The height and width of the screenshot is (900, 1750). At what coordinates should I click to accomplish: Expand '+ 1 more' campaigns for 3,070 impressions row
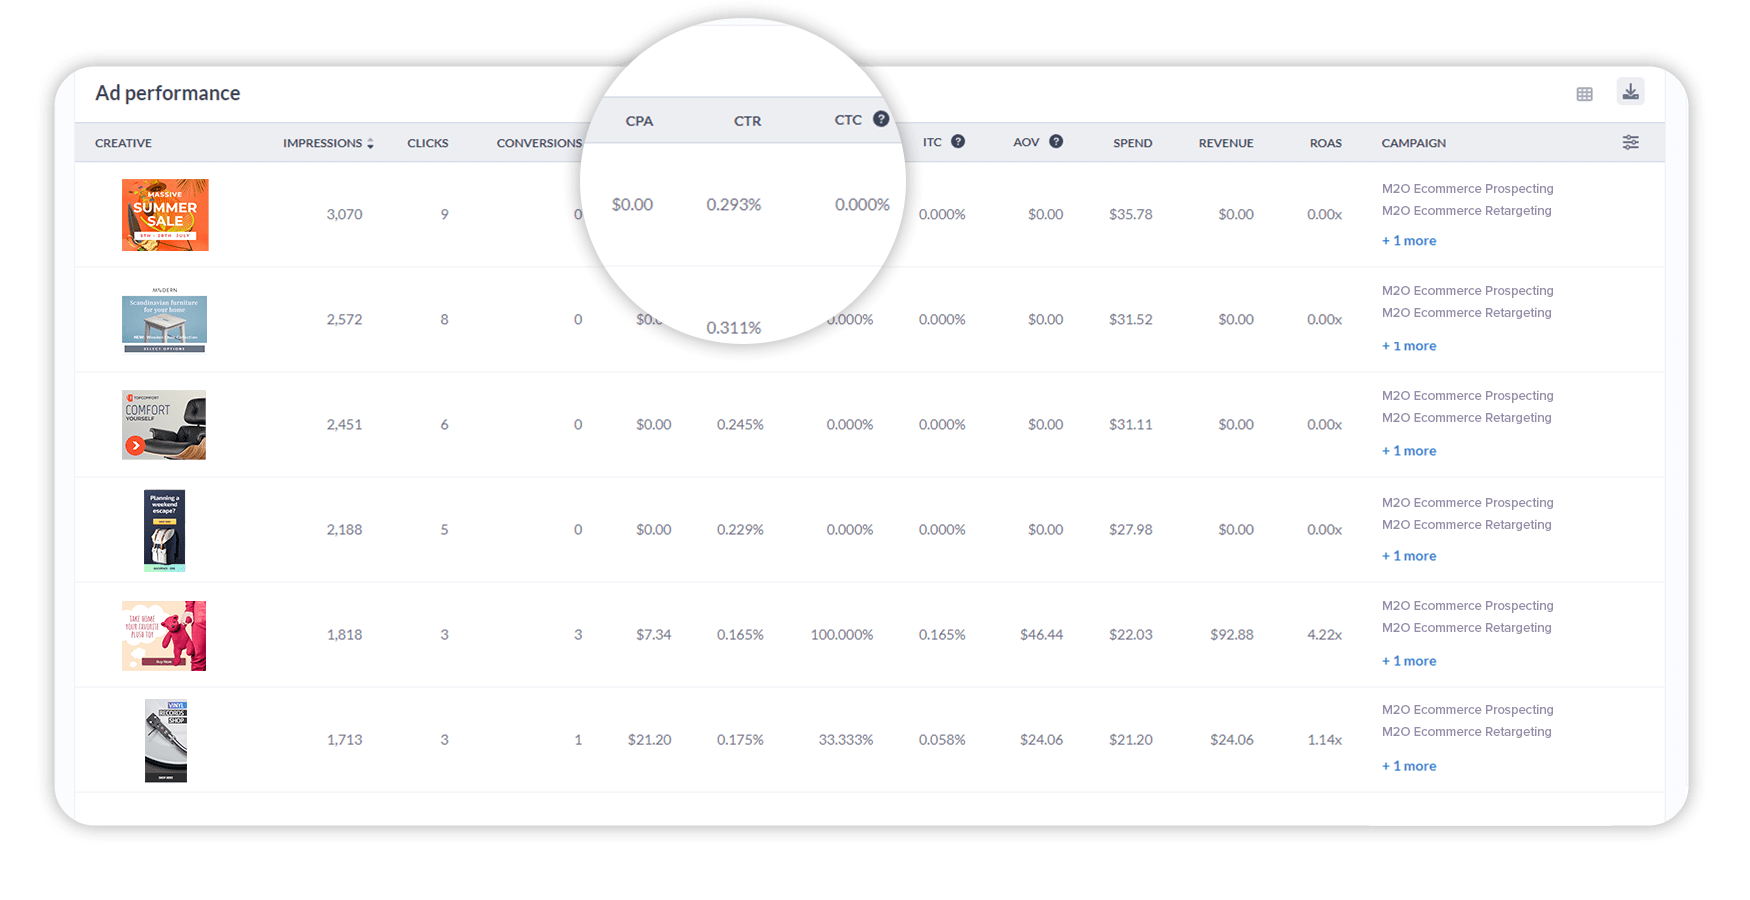(1409, 241)
